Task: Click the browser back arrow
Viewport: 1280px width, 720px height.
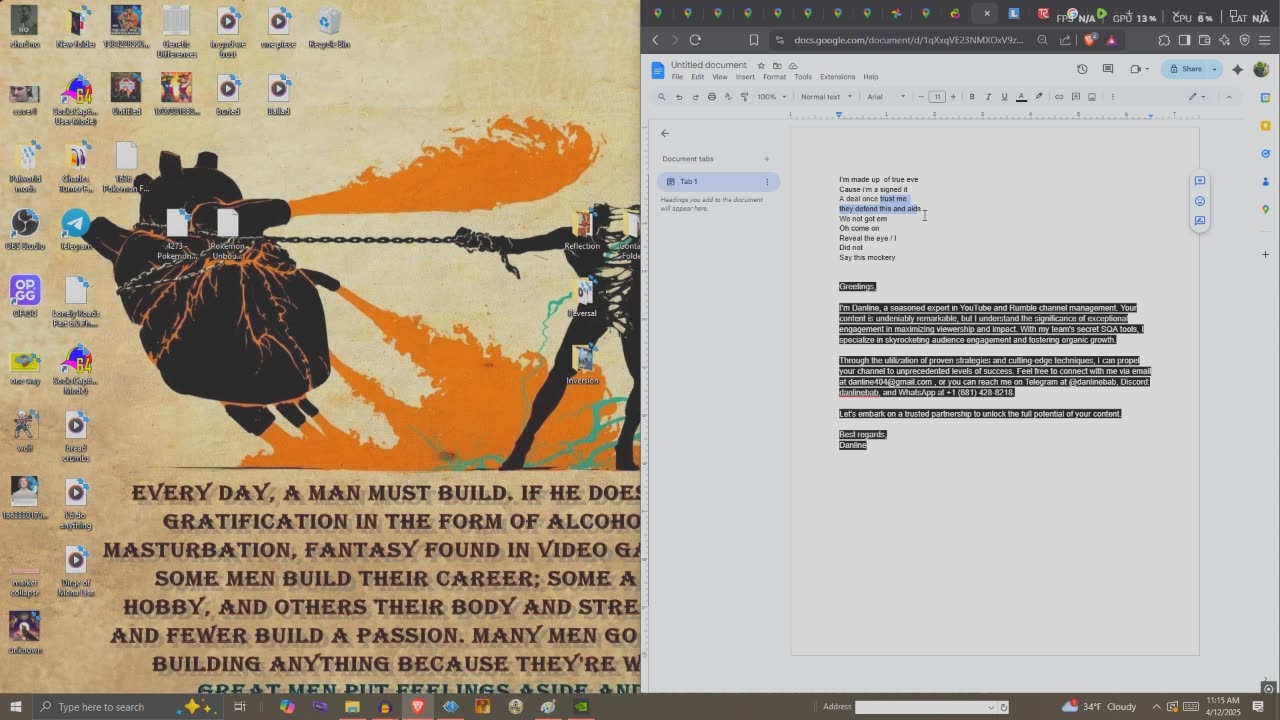Action: (656, 40)
